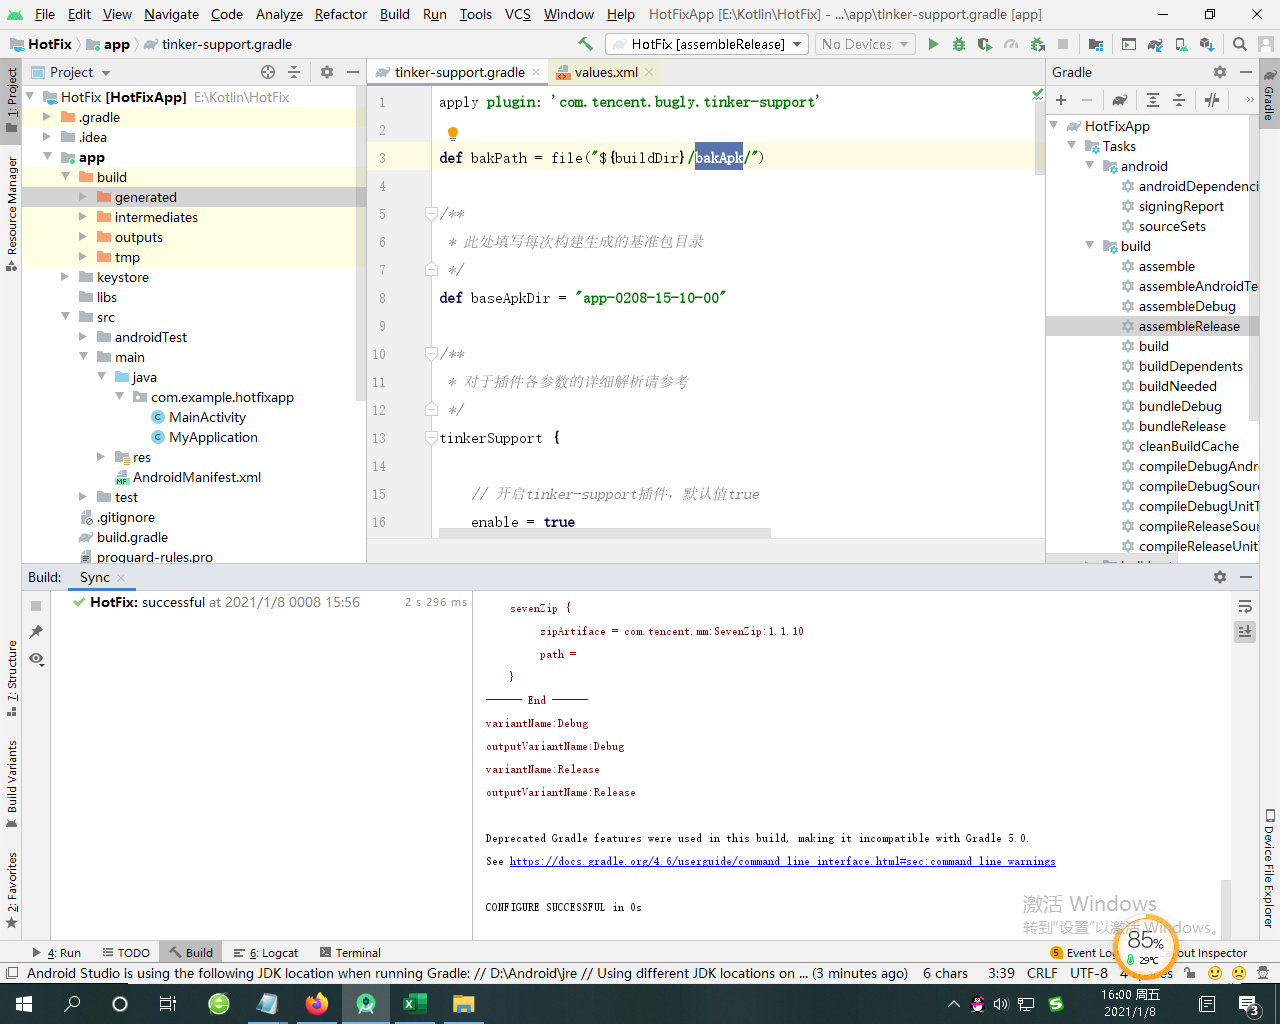
Task: Click UTF-8 encoding in status bar
Action: tap(1089, 973)
